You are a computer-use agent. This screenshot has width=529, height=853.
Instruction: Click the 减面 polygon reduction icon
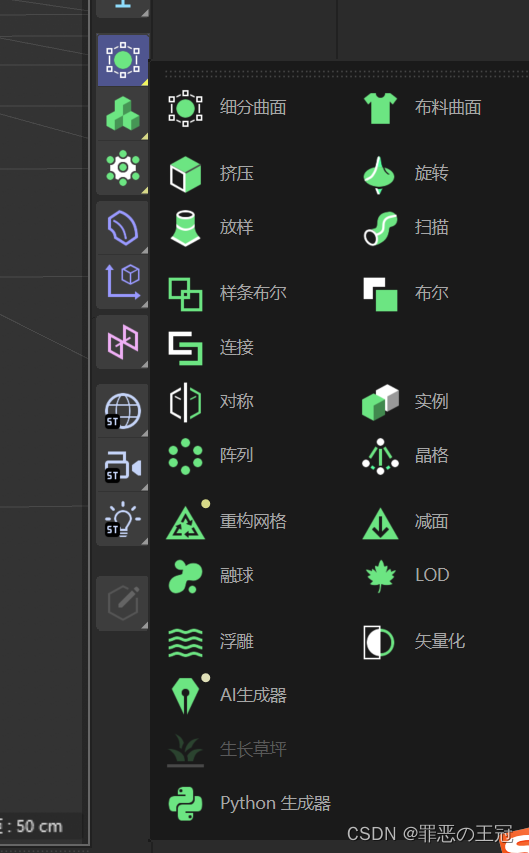click(380, 523)
